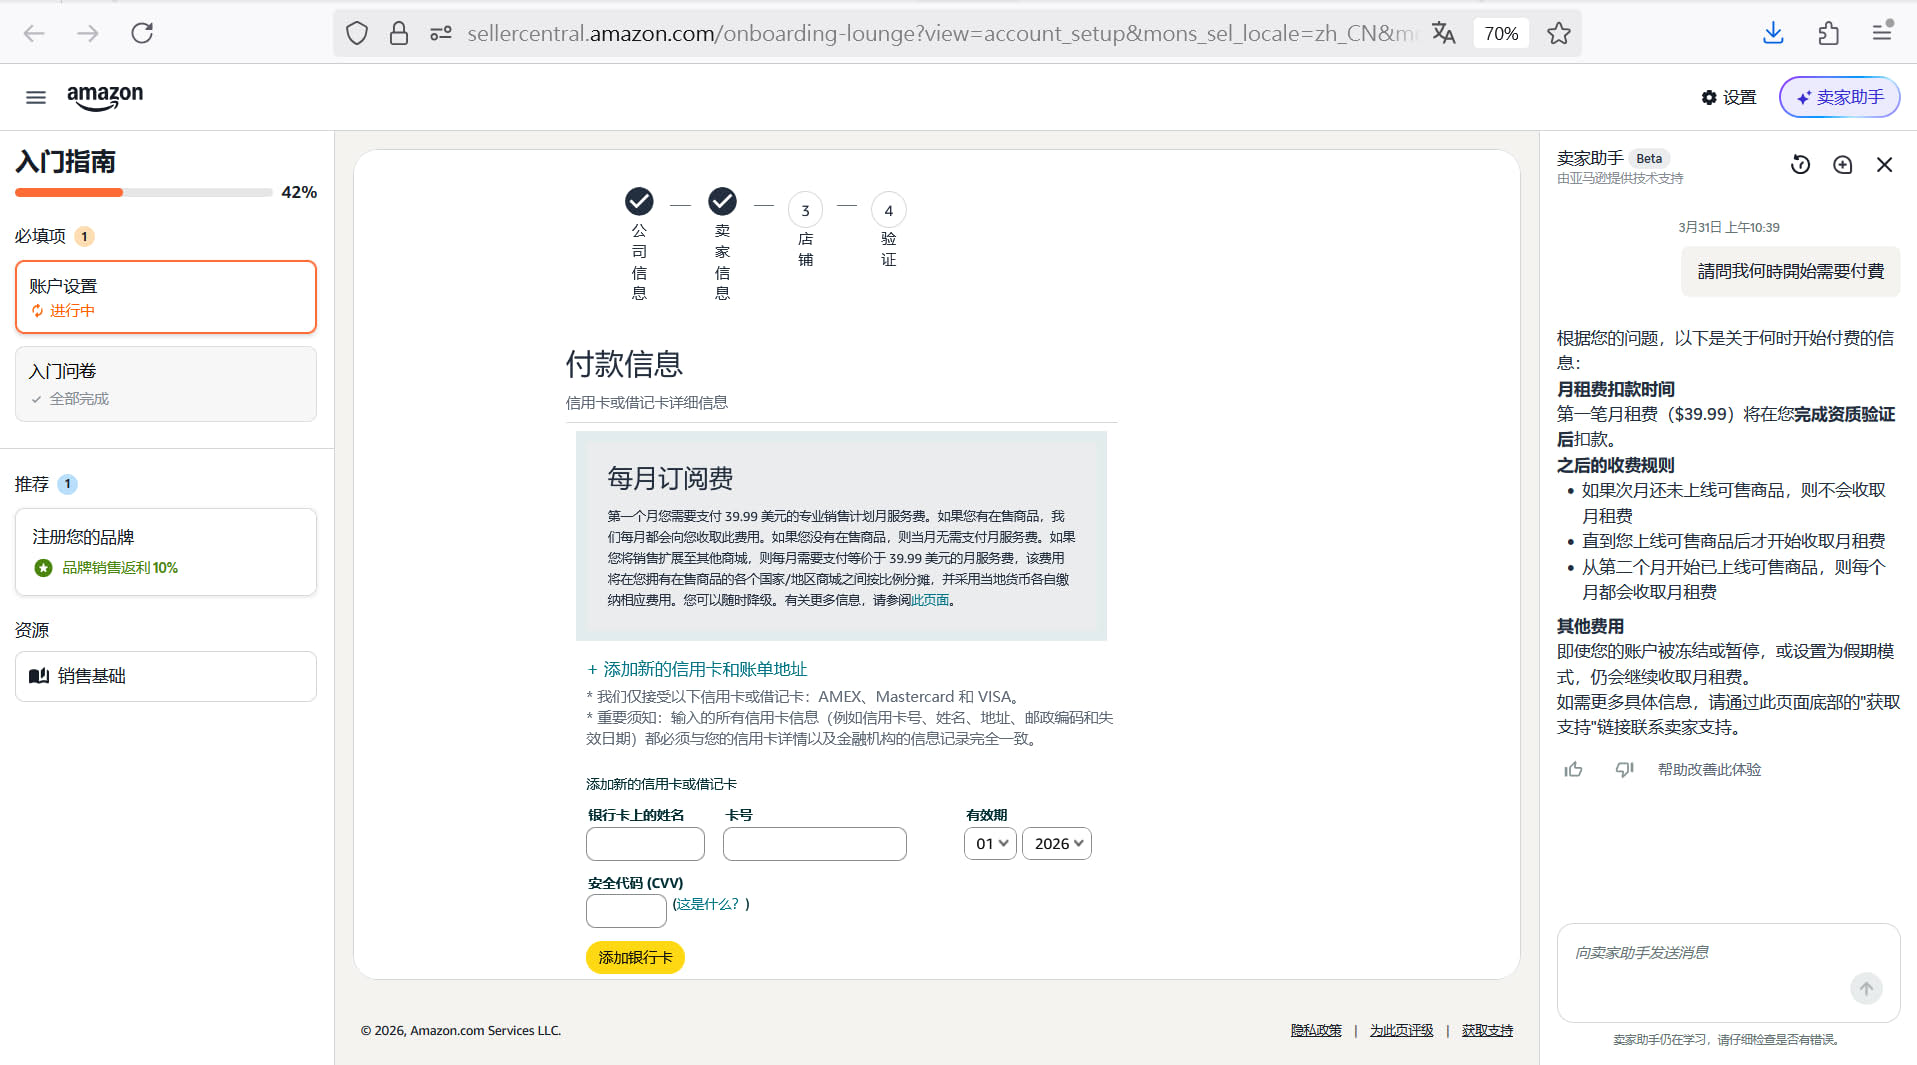Open 销售基础 resource item

166,676
